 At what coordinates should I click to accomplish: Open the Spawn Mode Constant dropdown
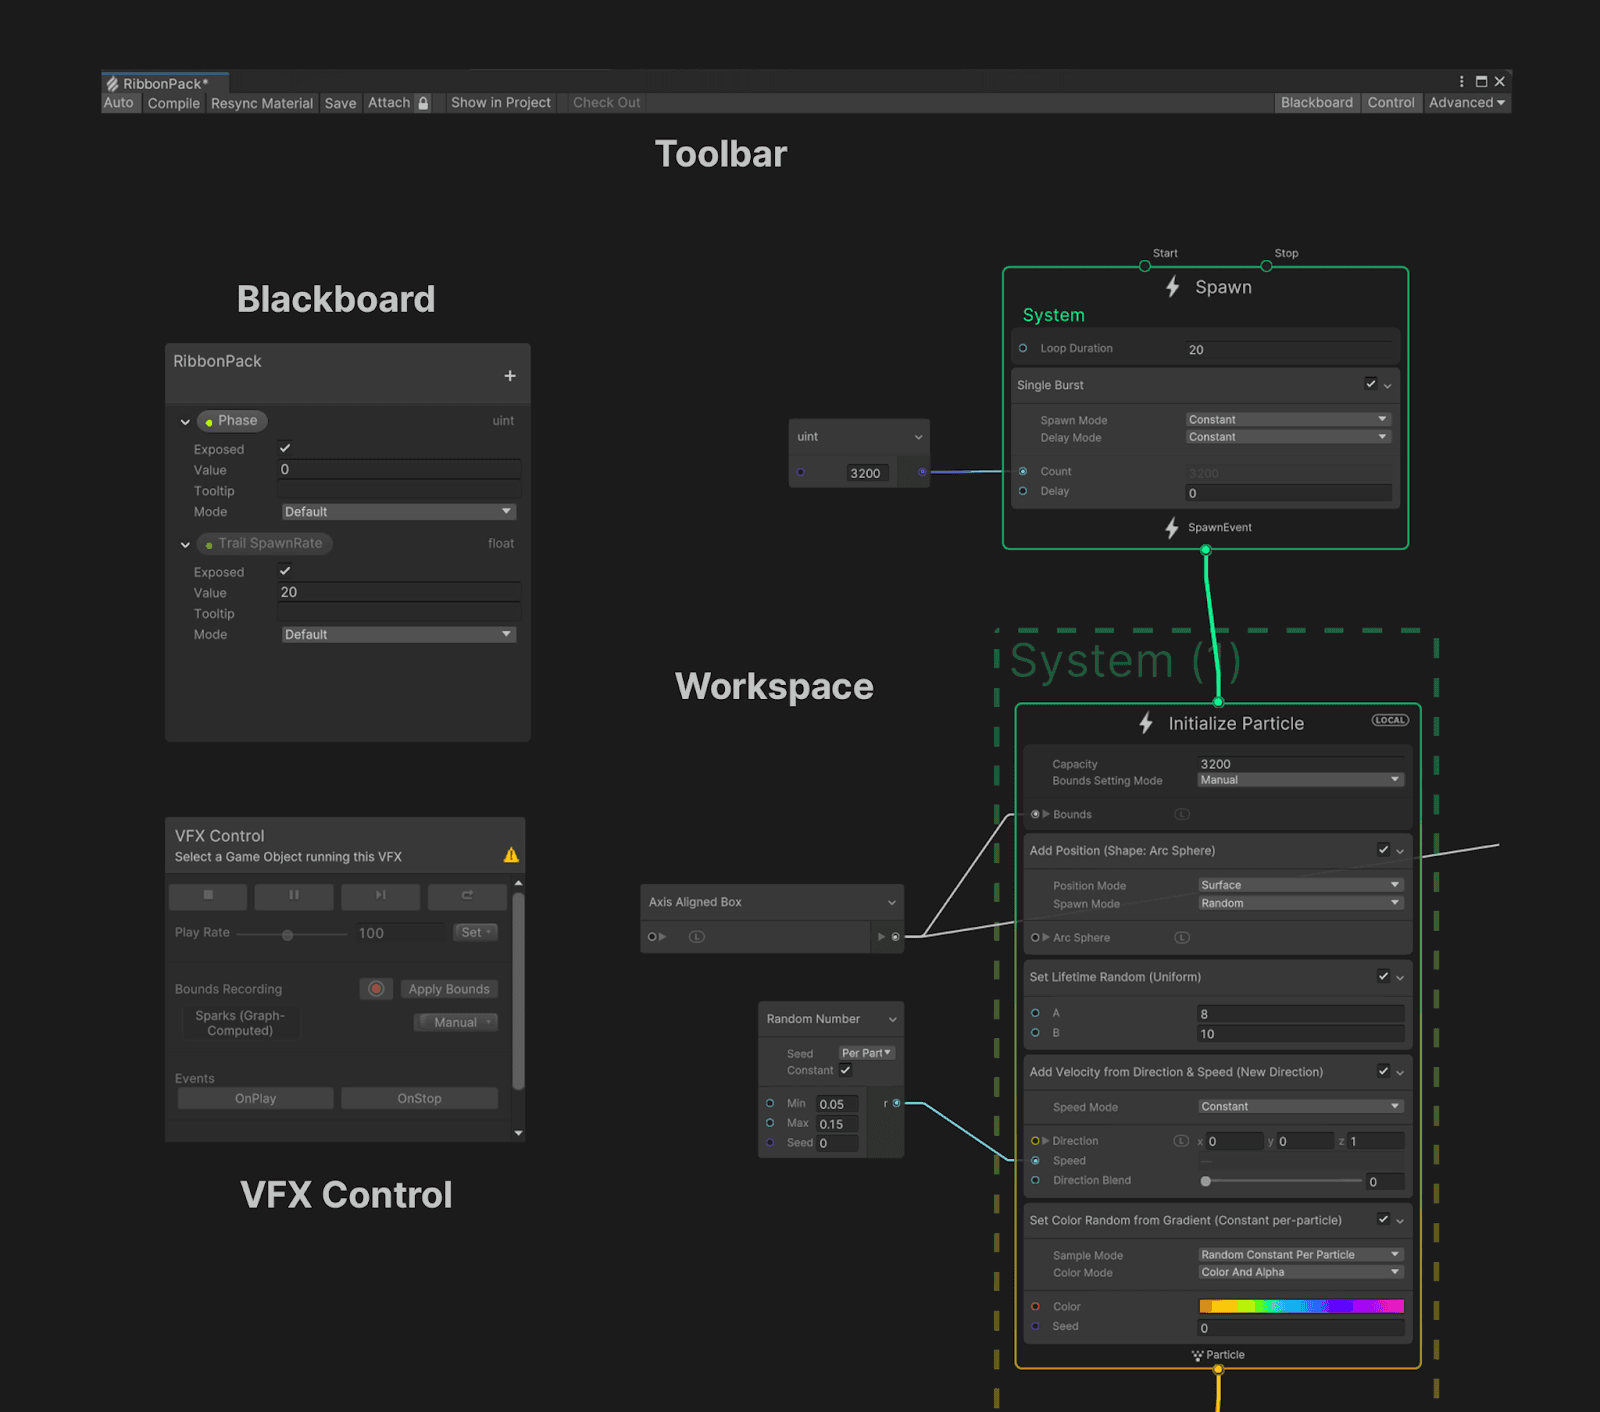1287,419
